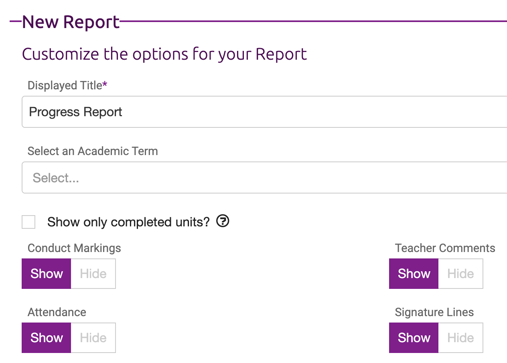Set Attendance to Show
Image resolution: width=507 pixels, height=363 pixels.
point(47,338)
